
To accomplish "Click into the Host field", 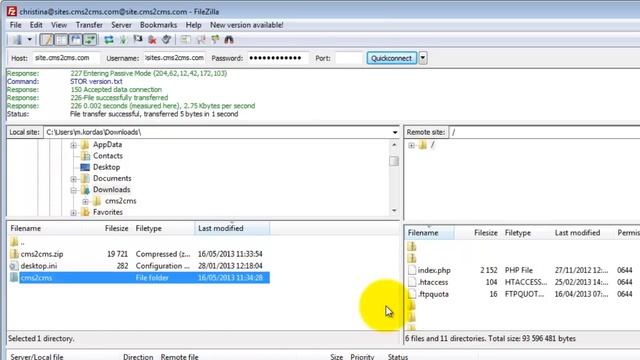I will (66, 58).
